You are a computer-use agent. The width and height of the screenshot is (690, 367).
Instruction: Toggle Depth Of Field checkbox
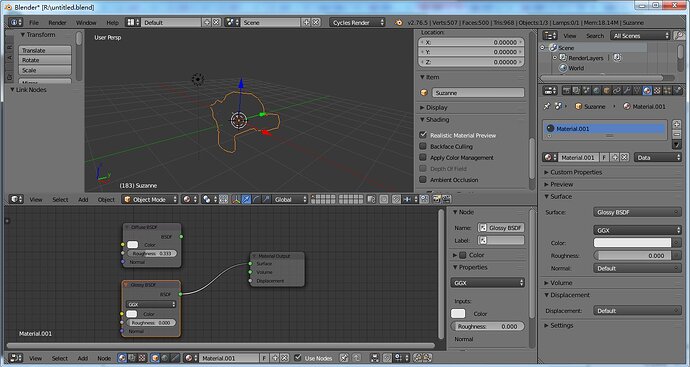point(423,168)
